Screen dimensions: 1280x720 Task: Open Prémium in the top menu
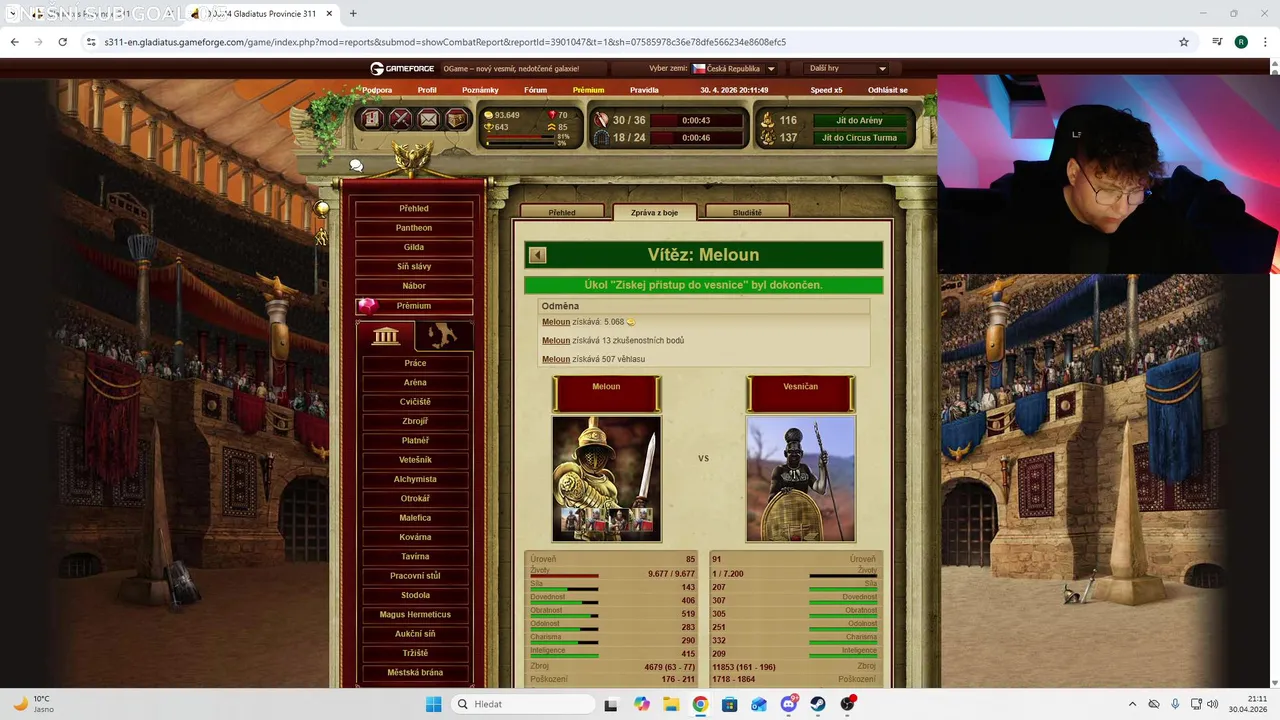[x=588, y=90]
